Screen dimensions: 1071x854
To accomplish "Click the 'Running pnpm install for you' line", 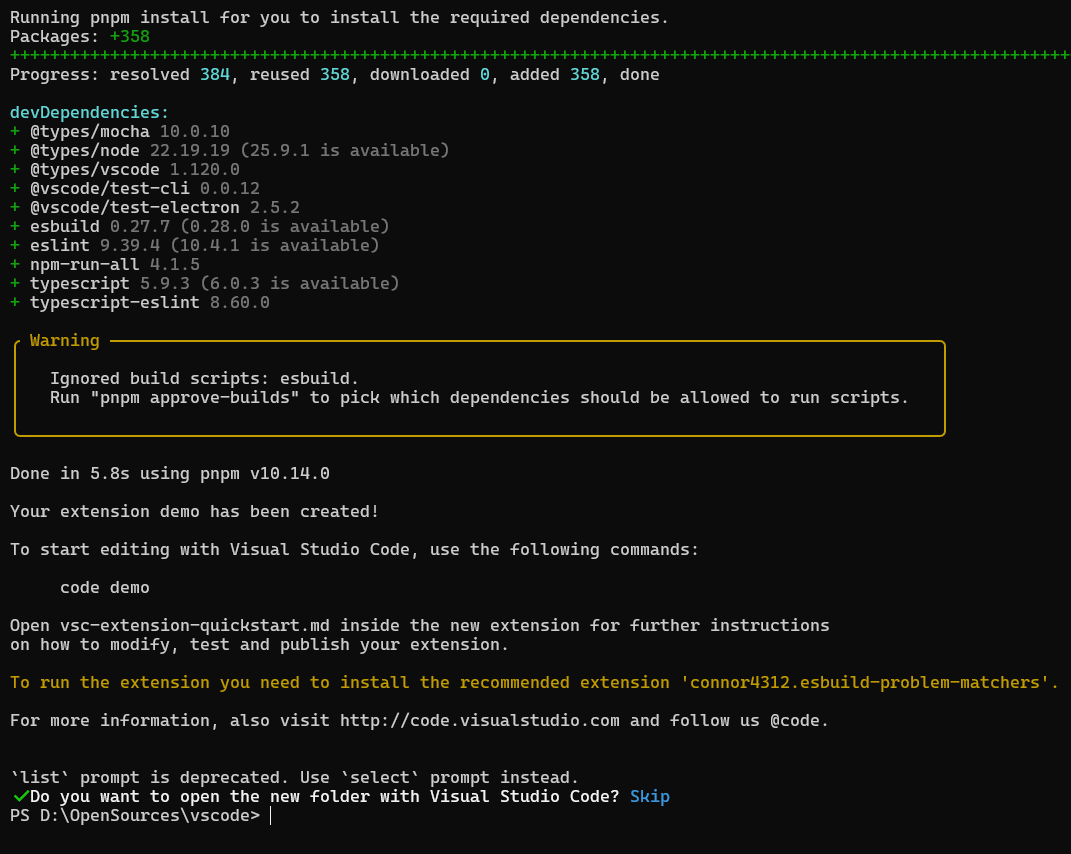I will [x=339, y=18].
